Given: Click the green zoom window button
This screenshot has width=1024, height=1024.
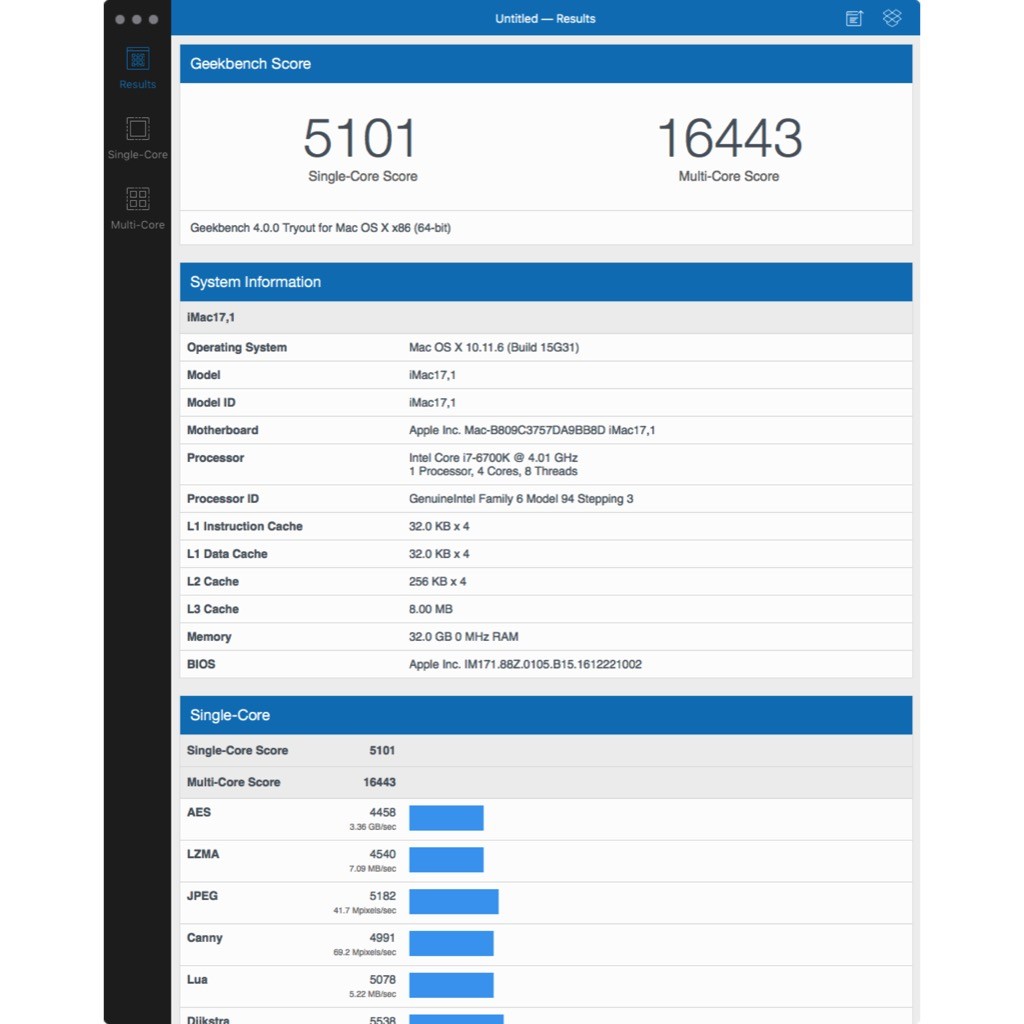Looking at the screenshot, I should tap(153, 20).
